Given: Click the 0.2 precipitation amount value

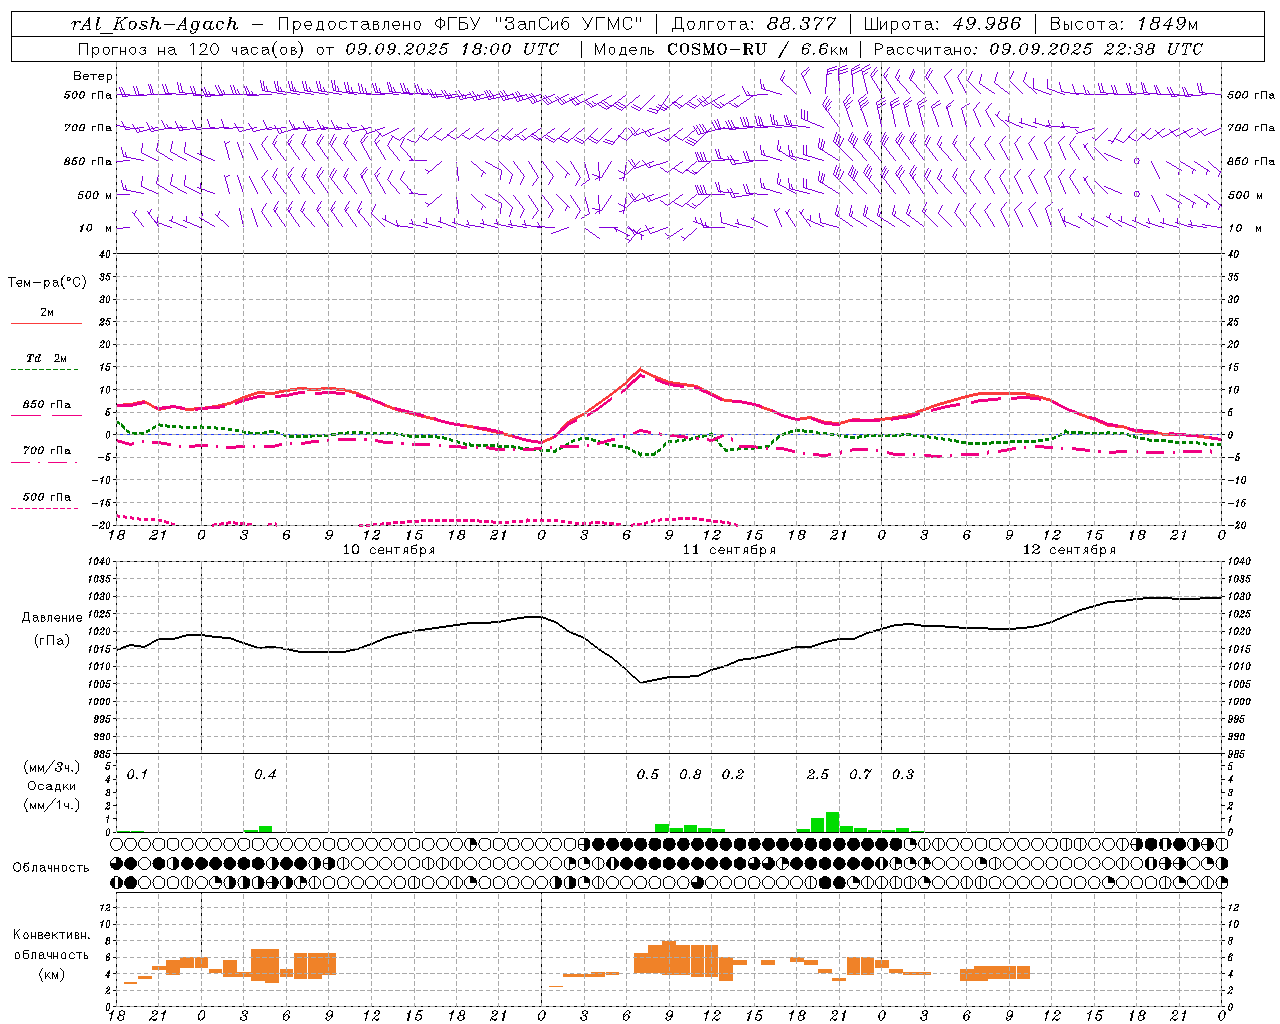Looking at the screenshot, I should click(733, 775).
